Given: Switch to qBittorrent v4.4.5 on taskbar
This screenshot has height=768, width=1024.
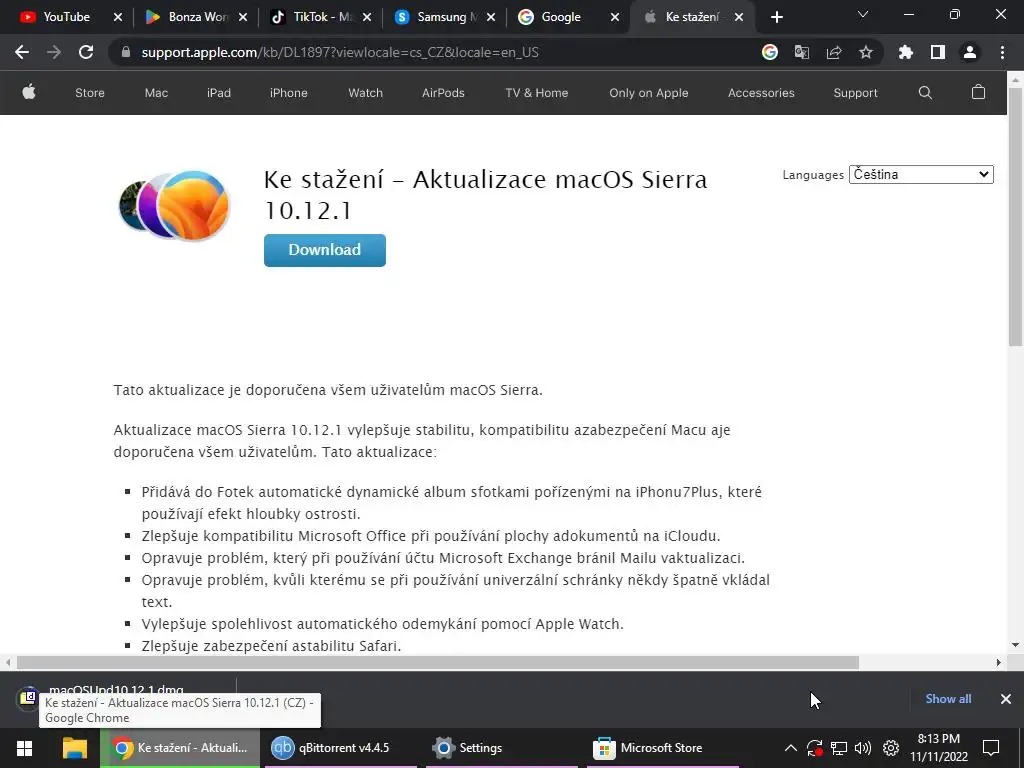Looking at the screenshot, I should pyautogui.click(x=341, y=748).
